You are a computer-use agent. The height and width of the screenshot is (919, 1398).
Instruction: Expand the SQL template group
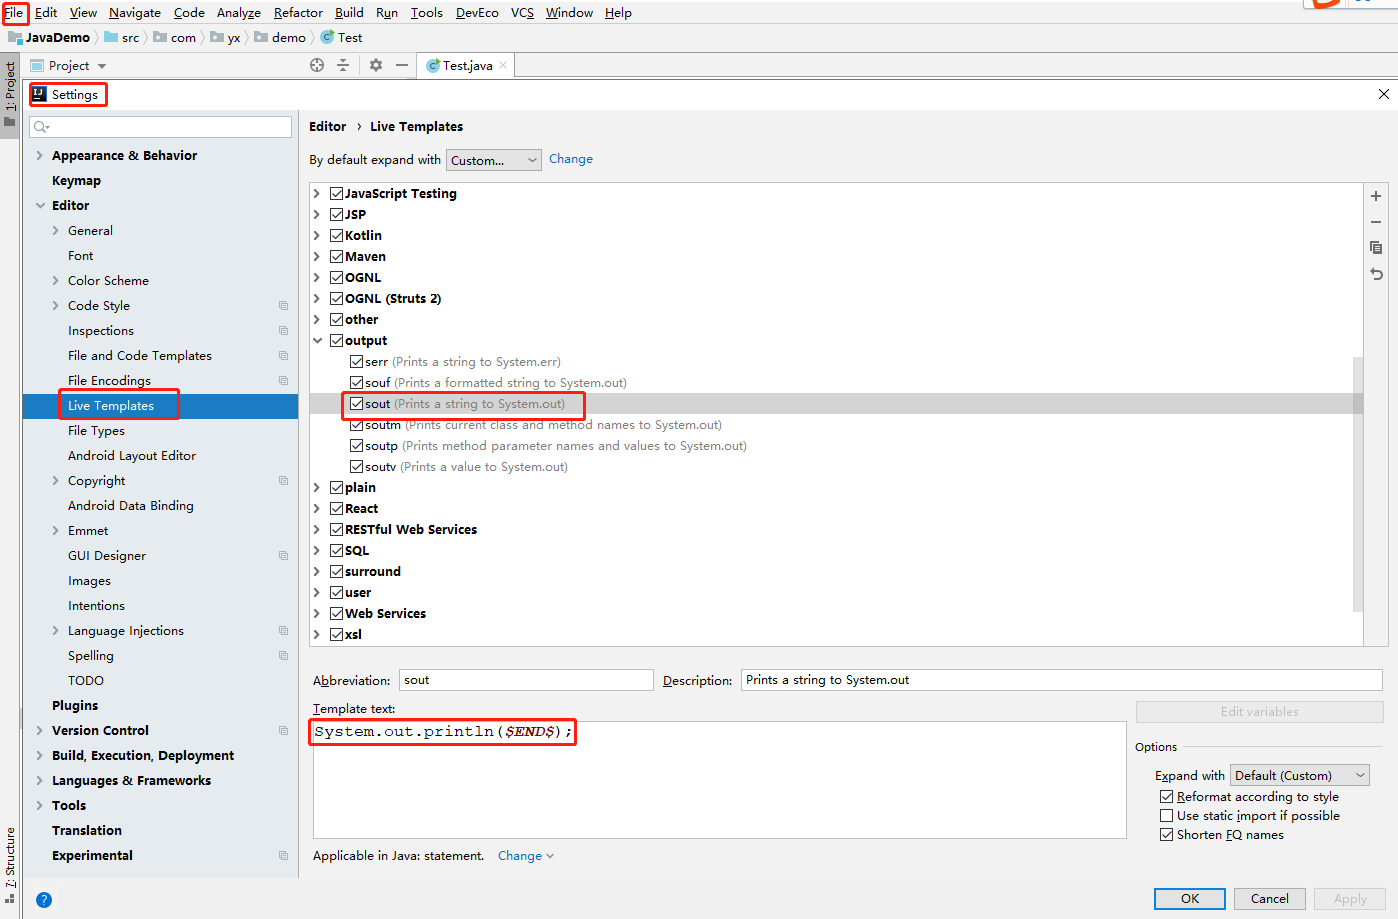click(318, 551)
